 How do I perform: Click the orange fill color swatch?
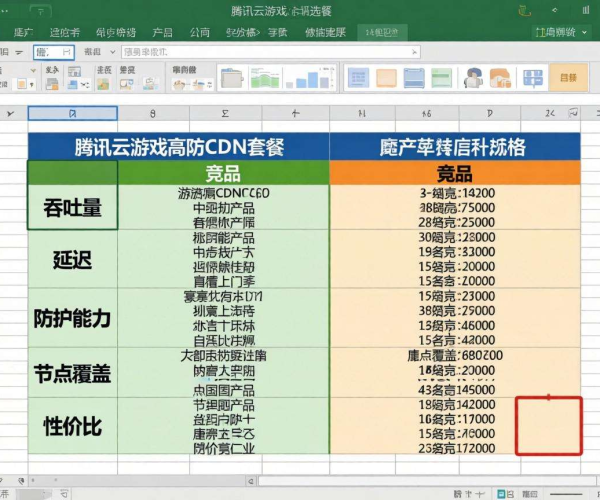(x=21, y=84)
